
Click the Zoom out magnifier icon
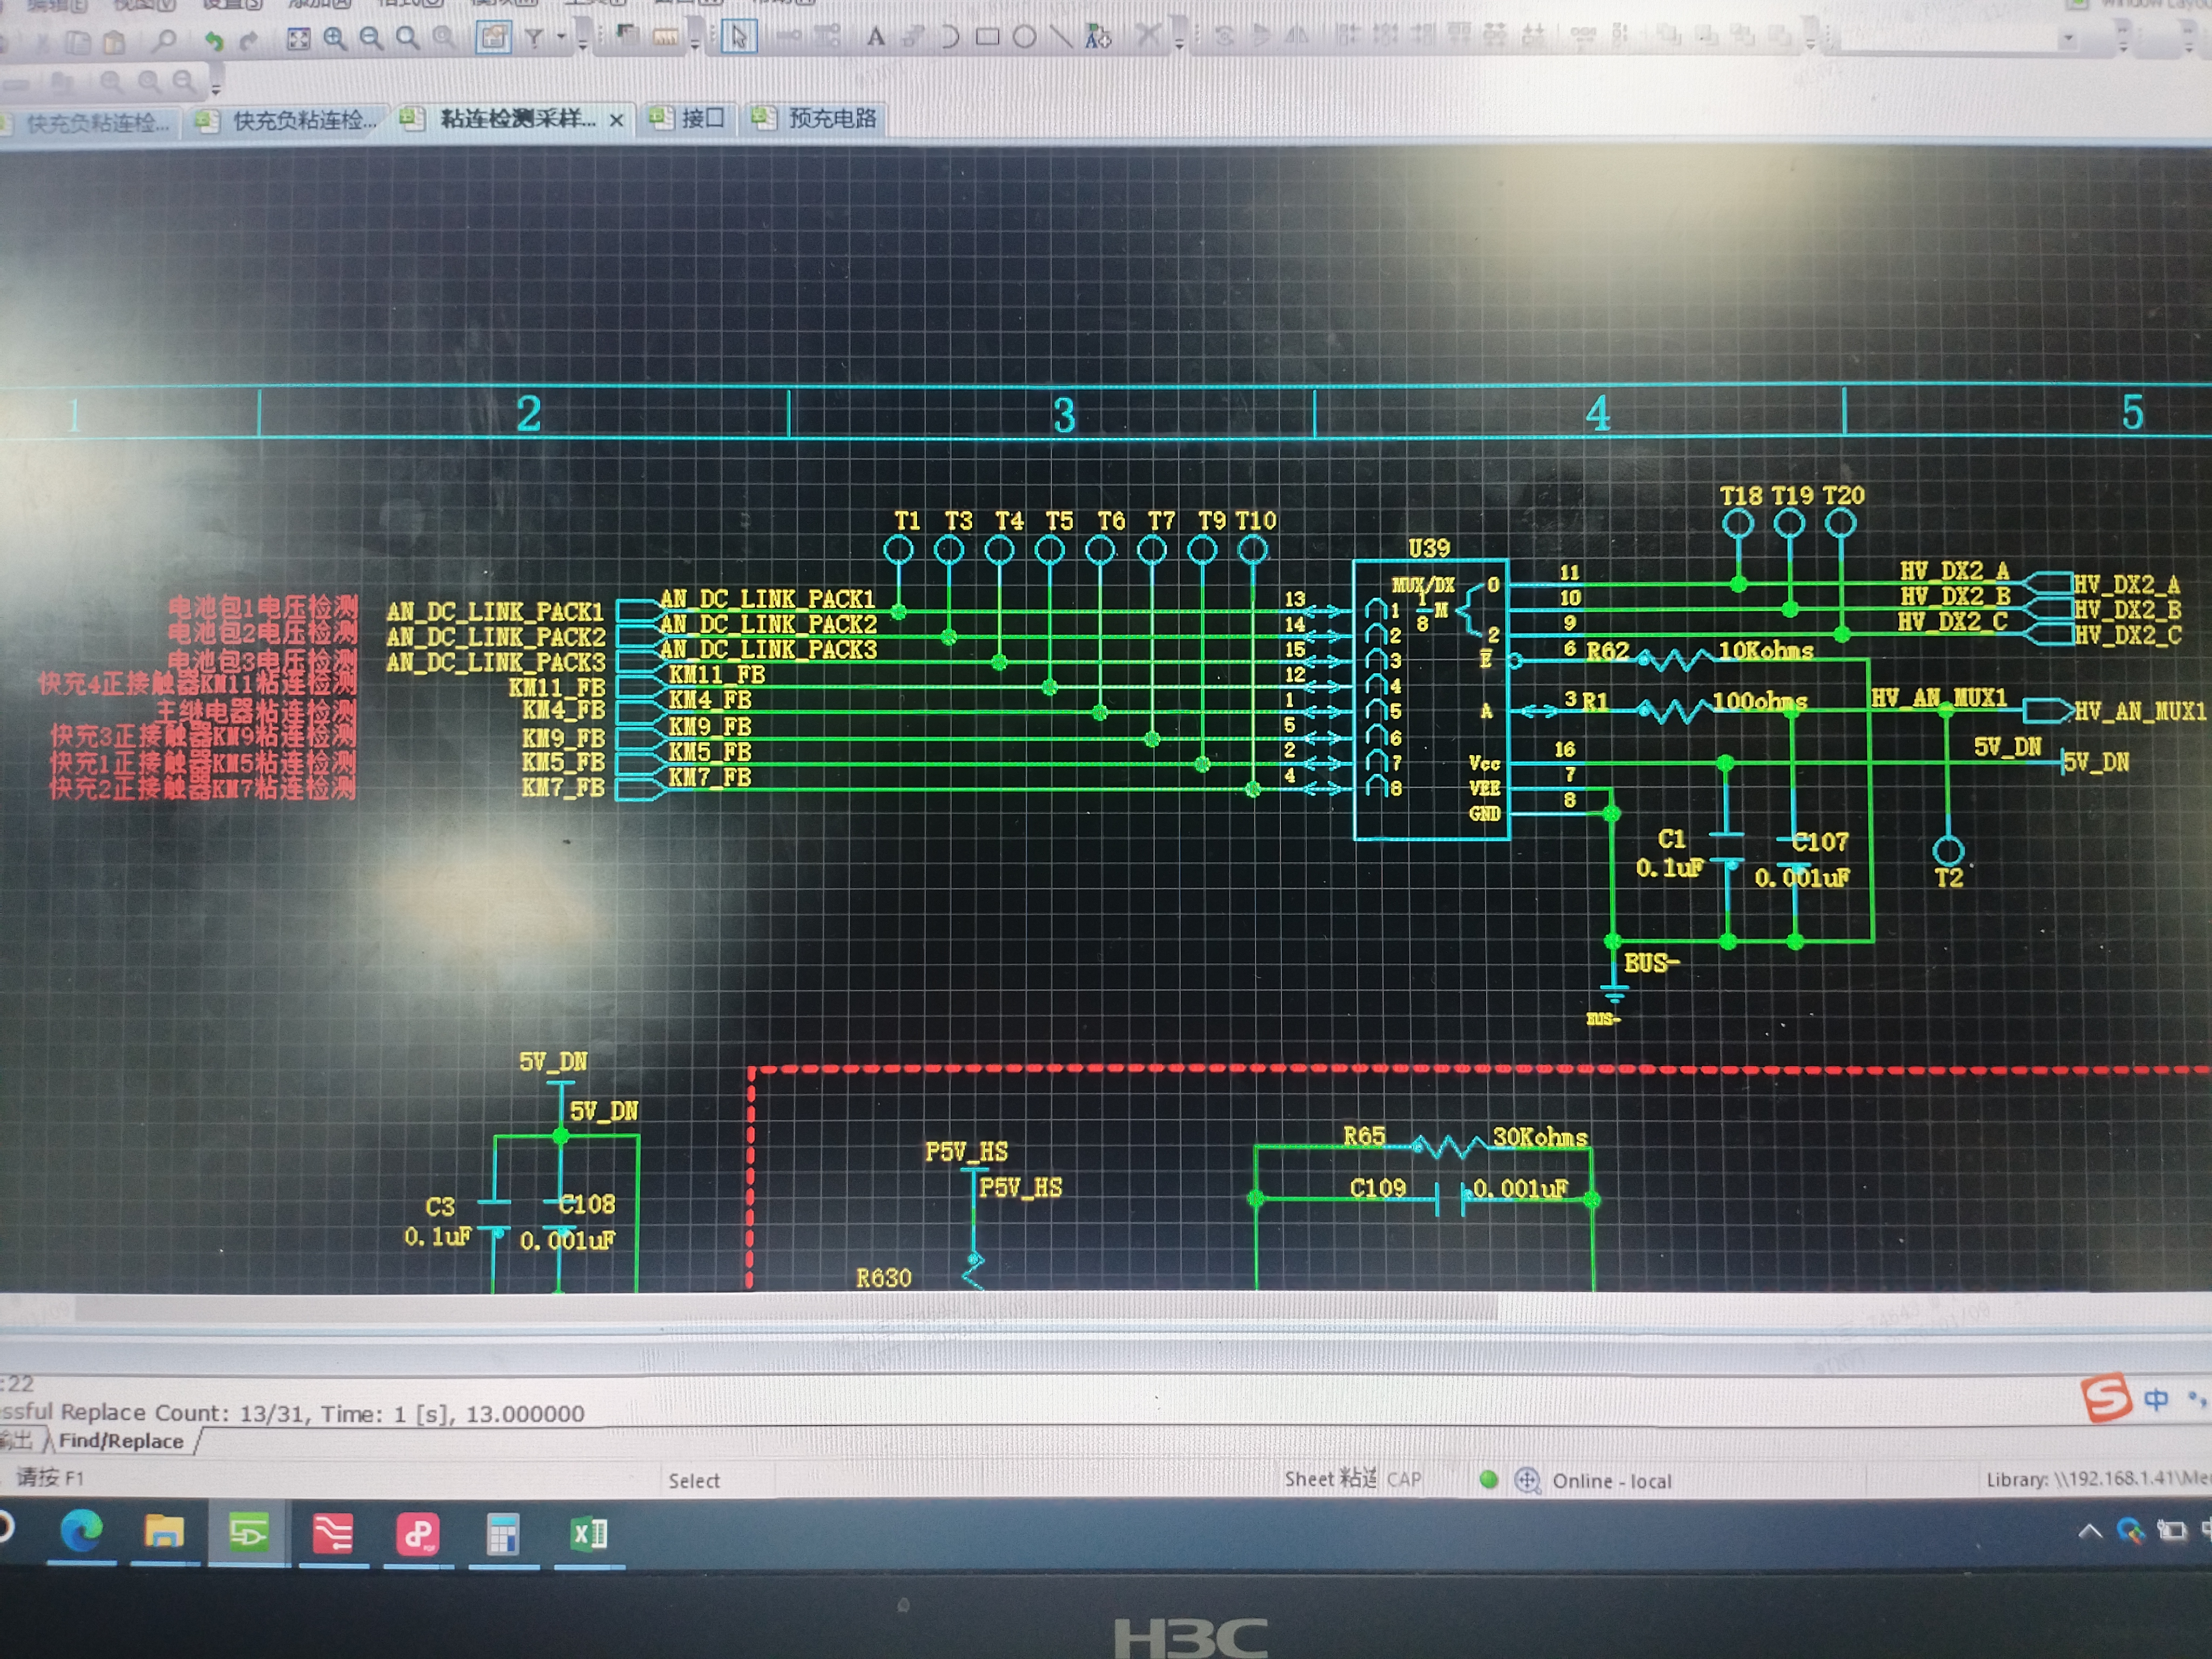point(371,39)
